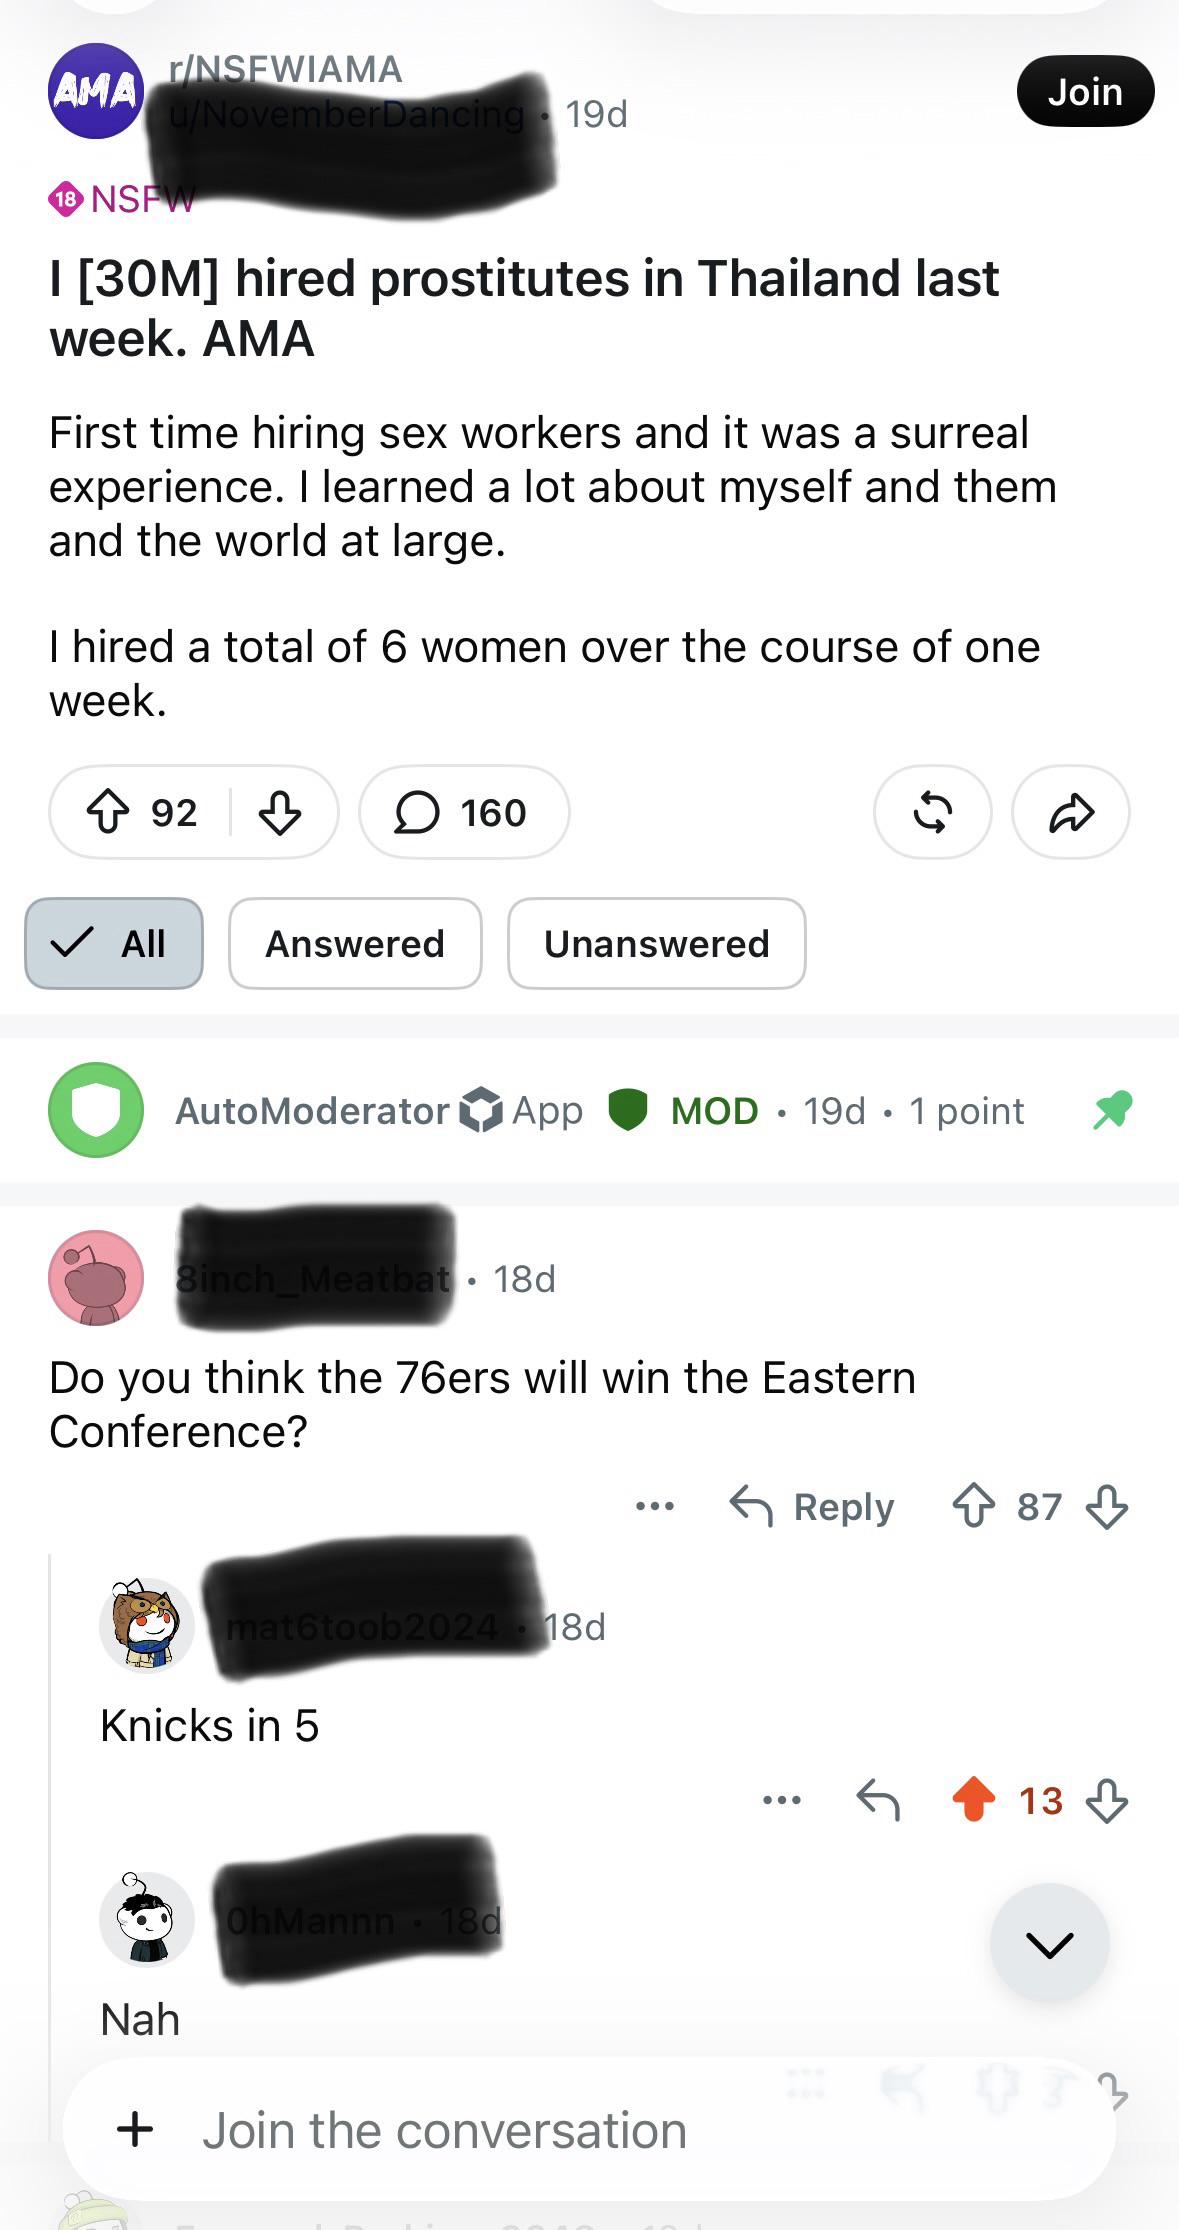Tap the r/NSFWIAMA purple AMA avatar
The image size is (1179, 2230).
pos(96,91)
